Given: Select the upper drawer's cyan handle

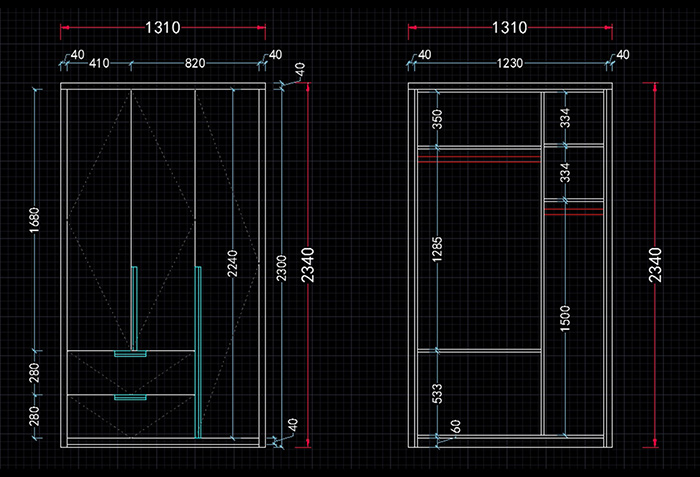Looking at the screenshot, I should coord(131,353).
